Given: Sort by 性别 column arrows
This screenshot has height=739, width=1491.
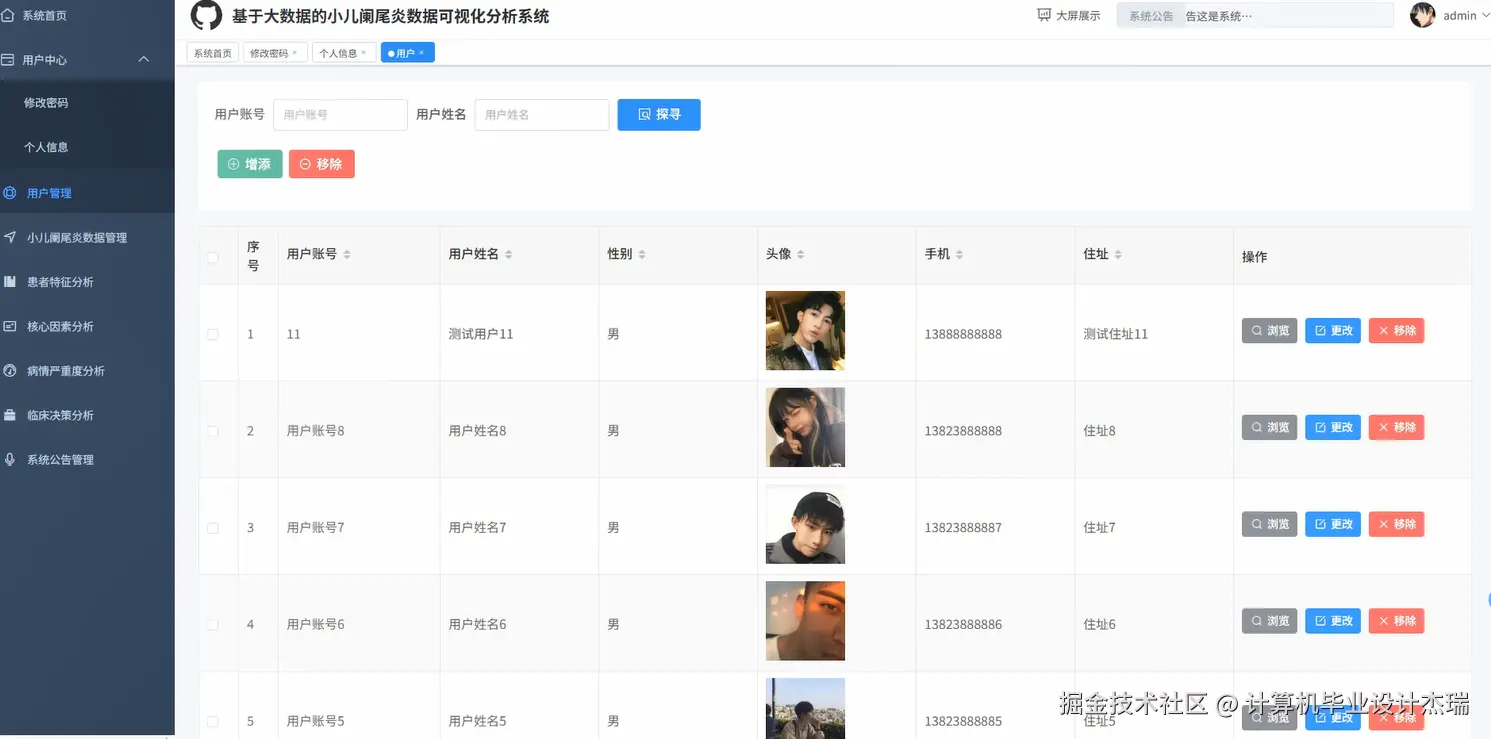Looking at the screenshot, I should 642,255.
